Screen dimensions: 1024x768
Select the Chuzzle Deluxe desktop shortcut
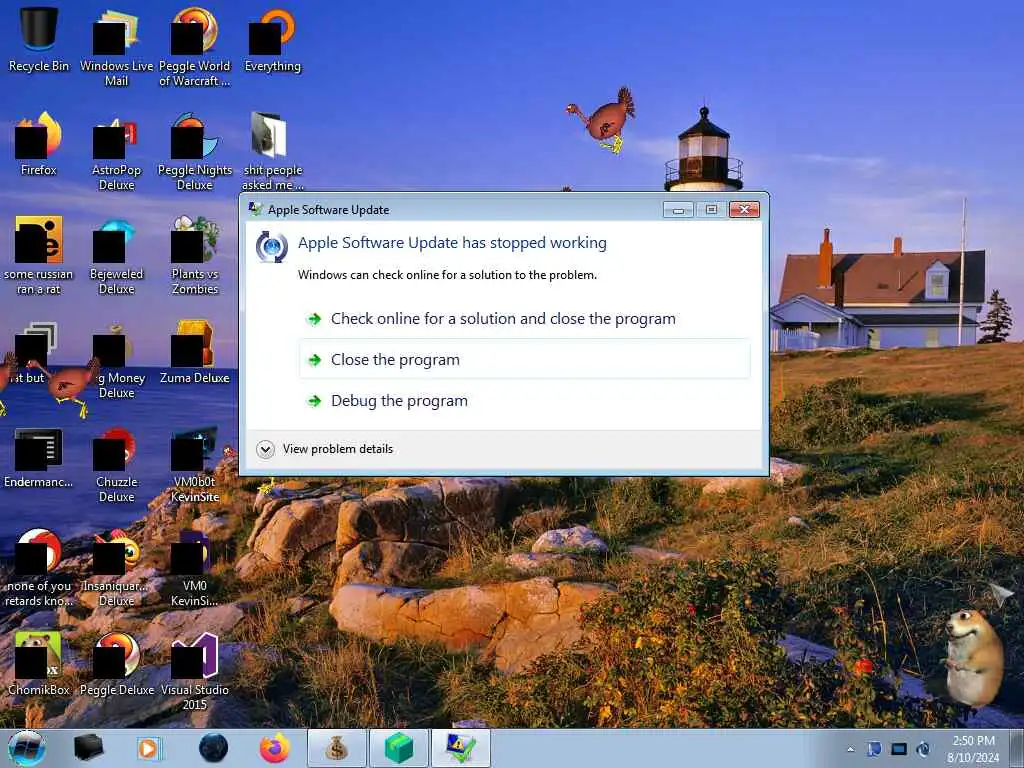point(116,464)
